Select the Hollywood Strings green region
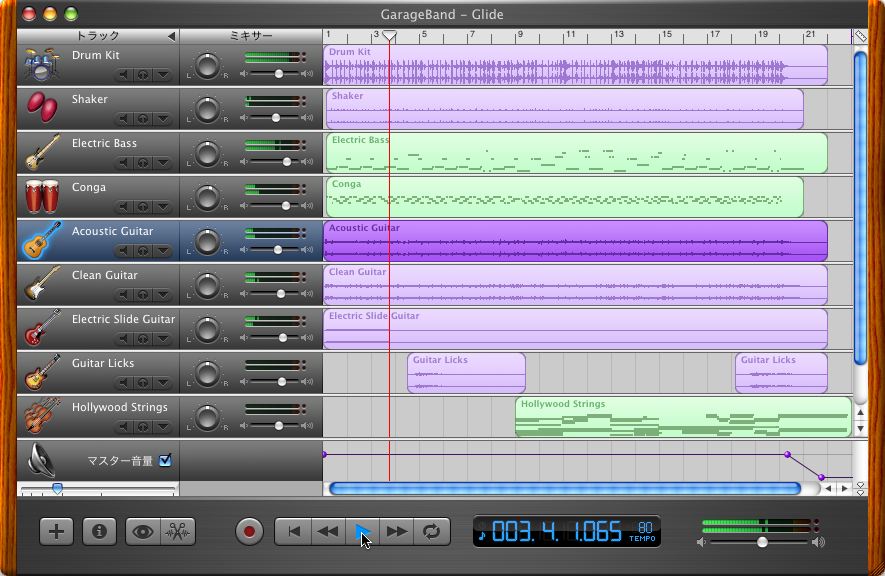Viewport: 885px width, 576px height. (x=683, y=416)
